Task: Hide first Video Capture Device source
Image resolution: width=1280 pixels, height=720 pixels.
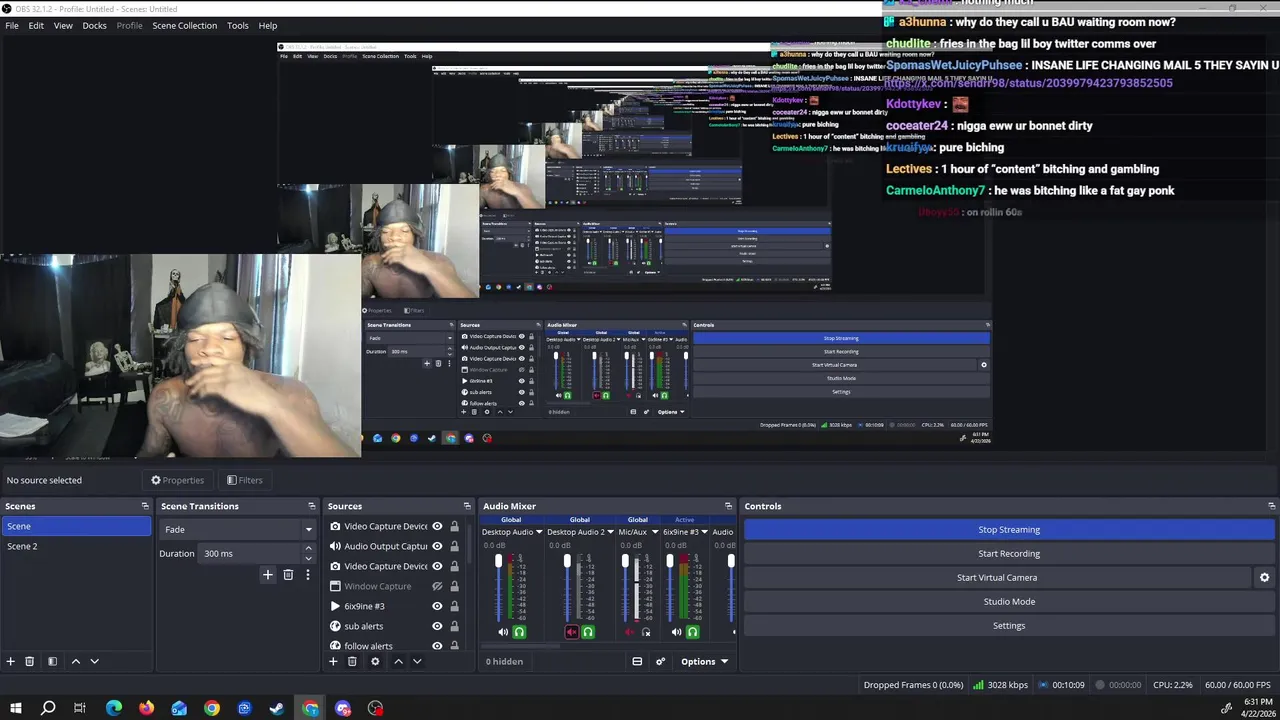Action: click(437, 526)
